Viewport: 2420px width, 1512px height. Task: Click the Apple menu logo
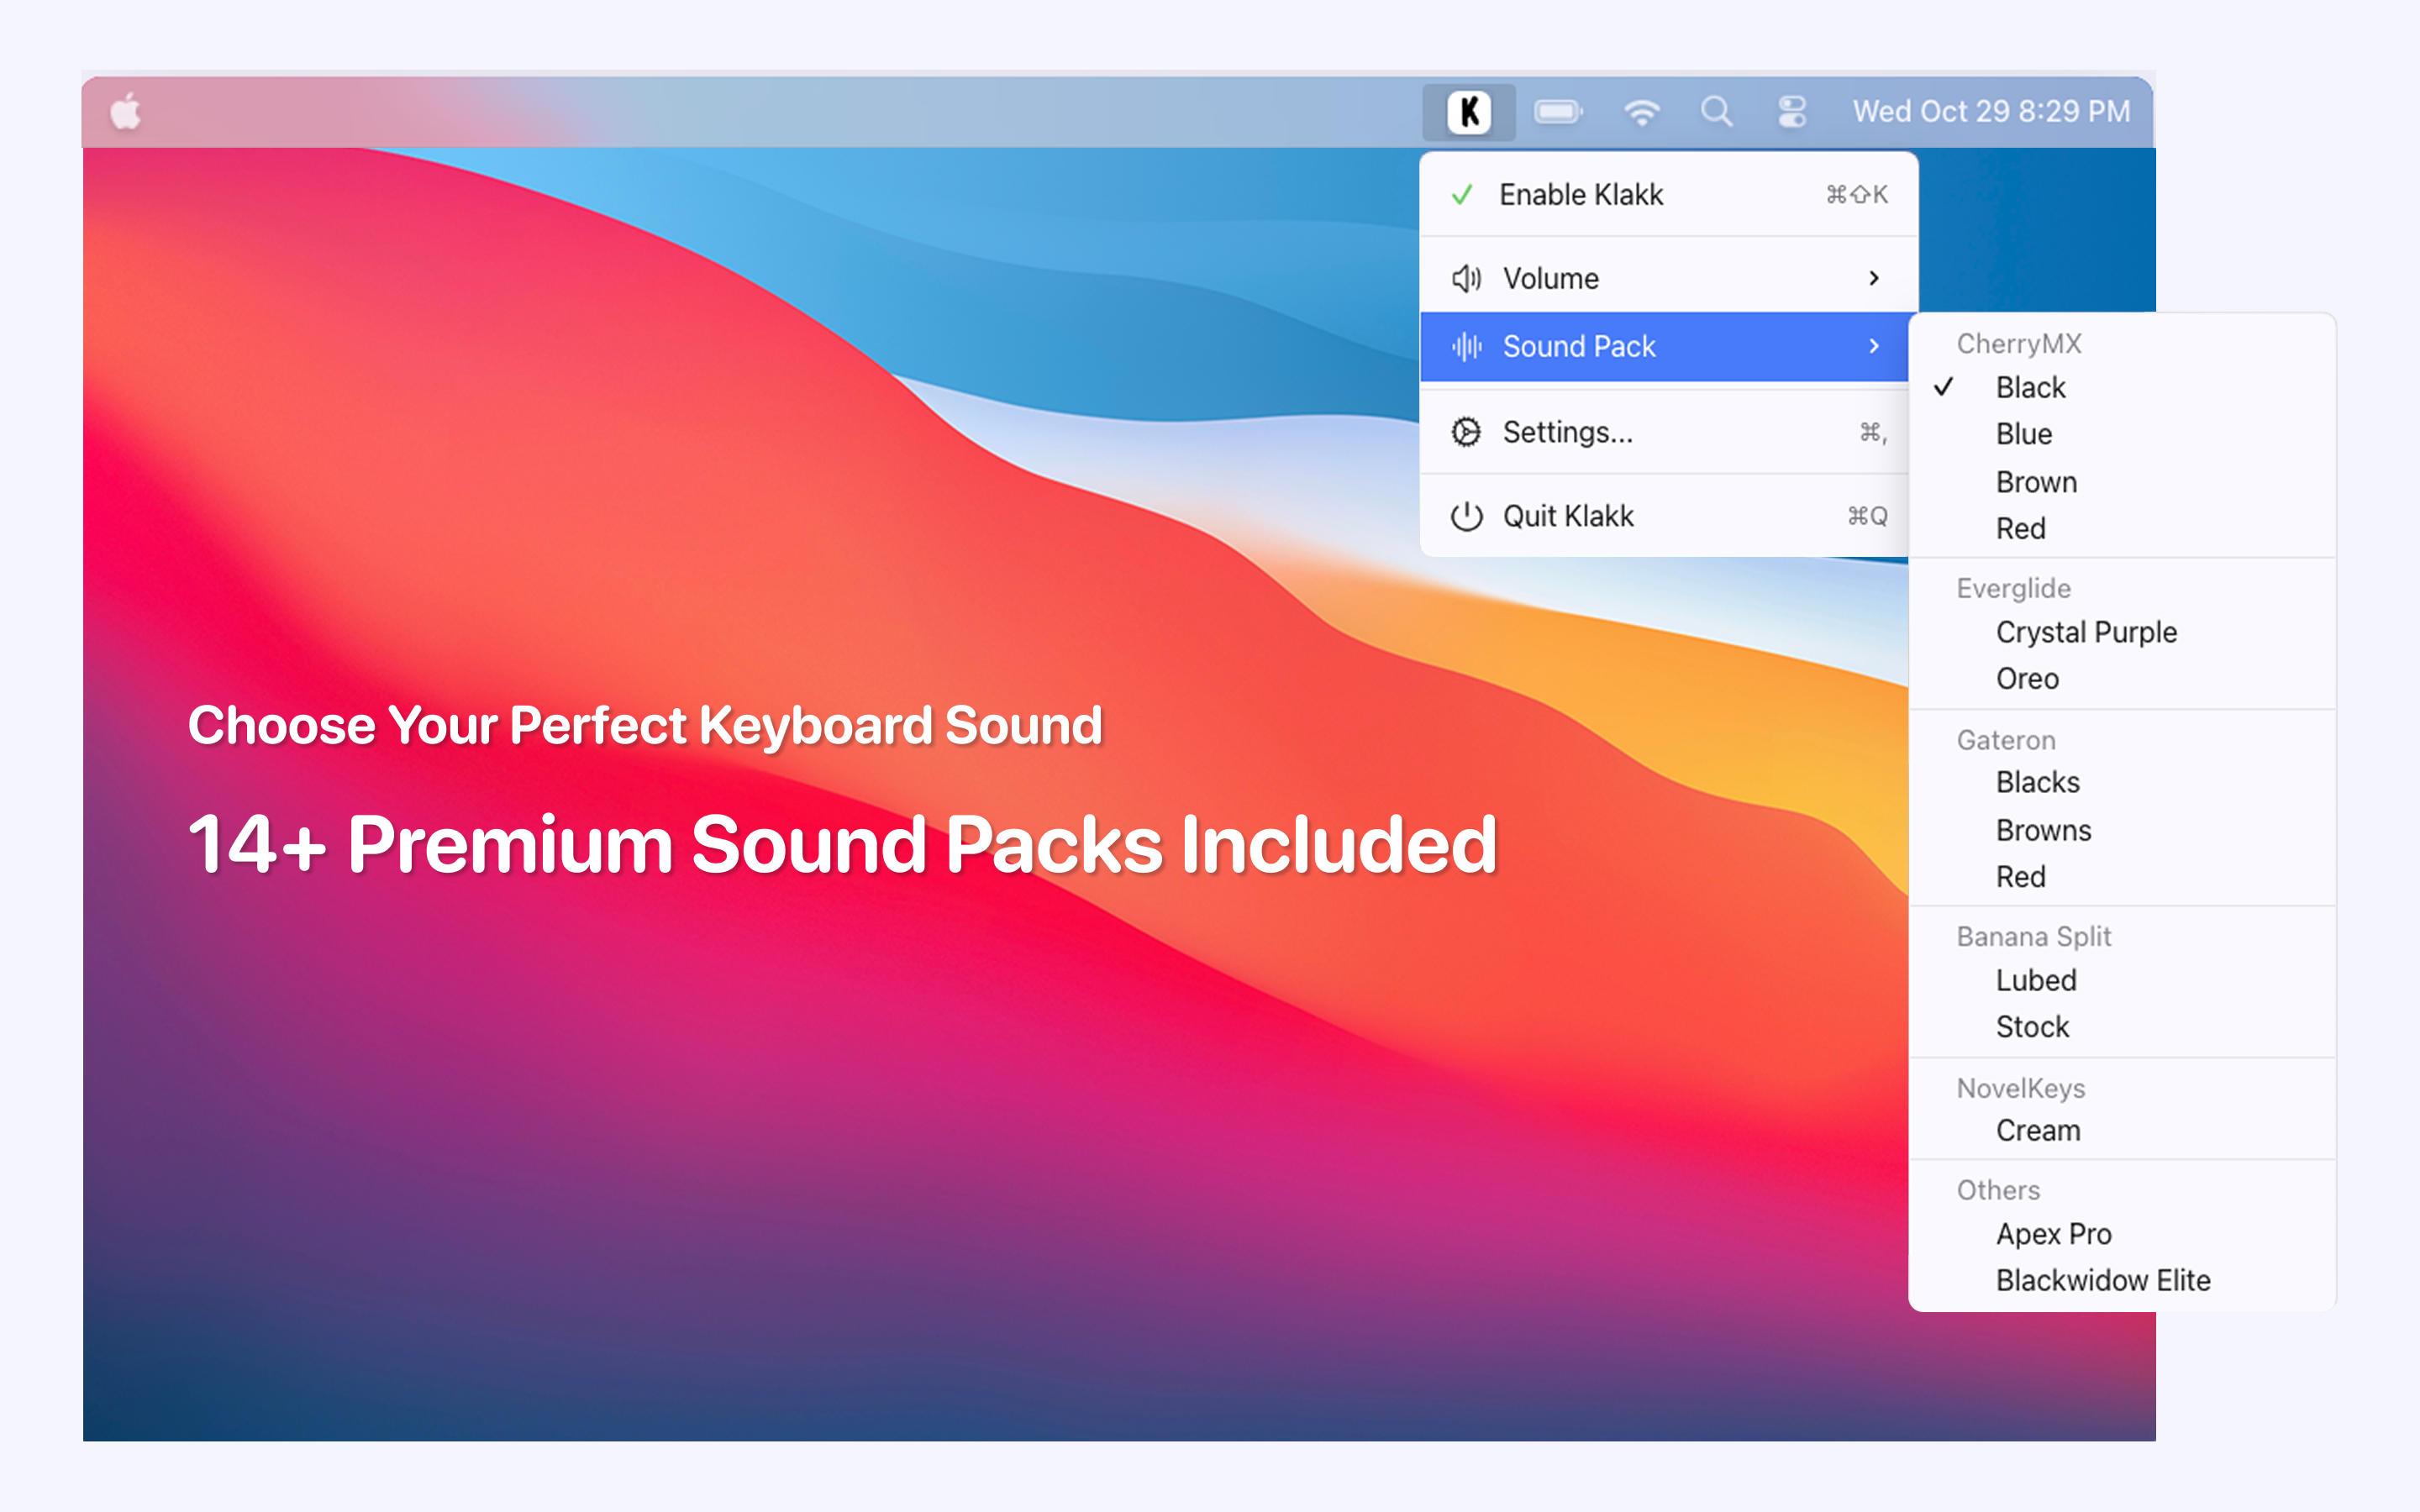[x=126, y=112]
